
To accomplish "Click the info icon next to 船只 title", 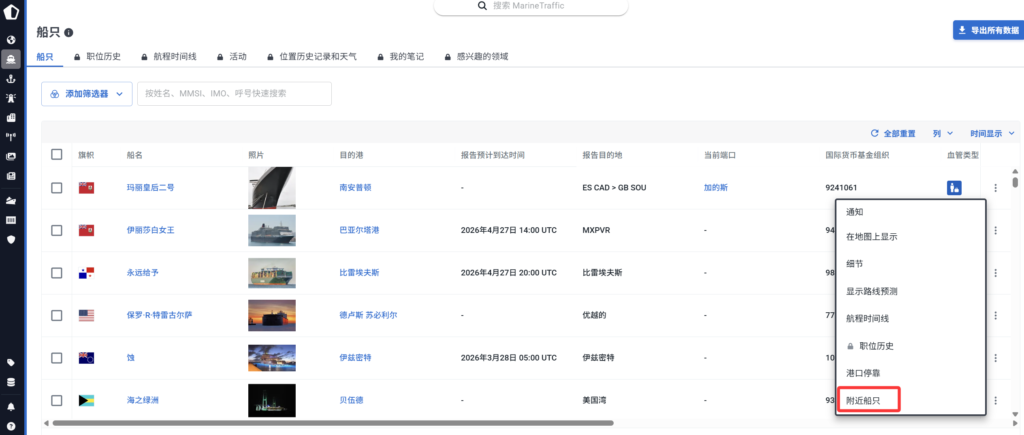I will click(69, 33).
